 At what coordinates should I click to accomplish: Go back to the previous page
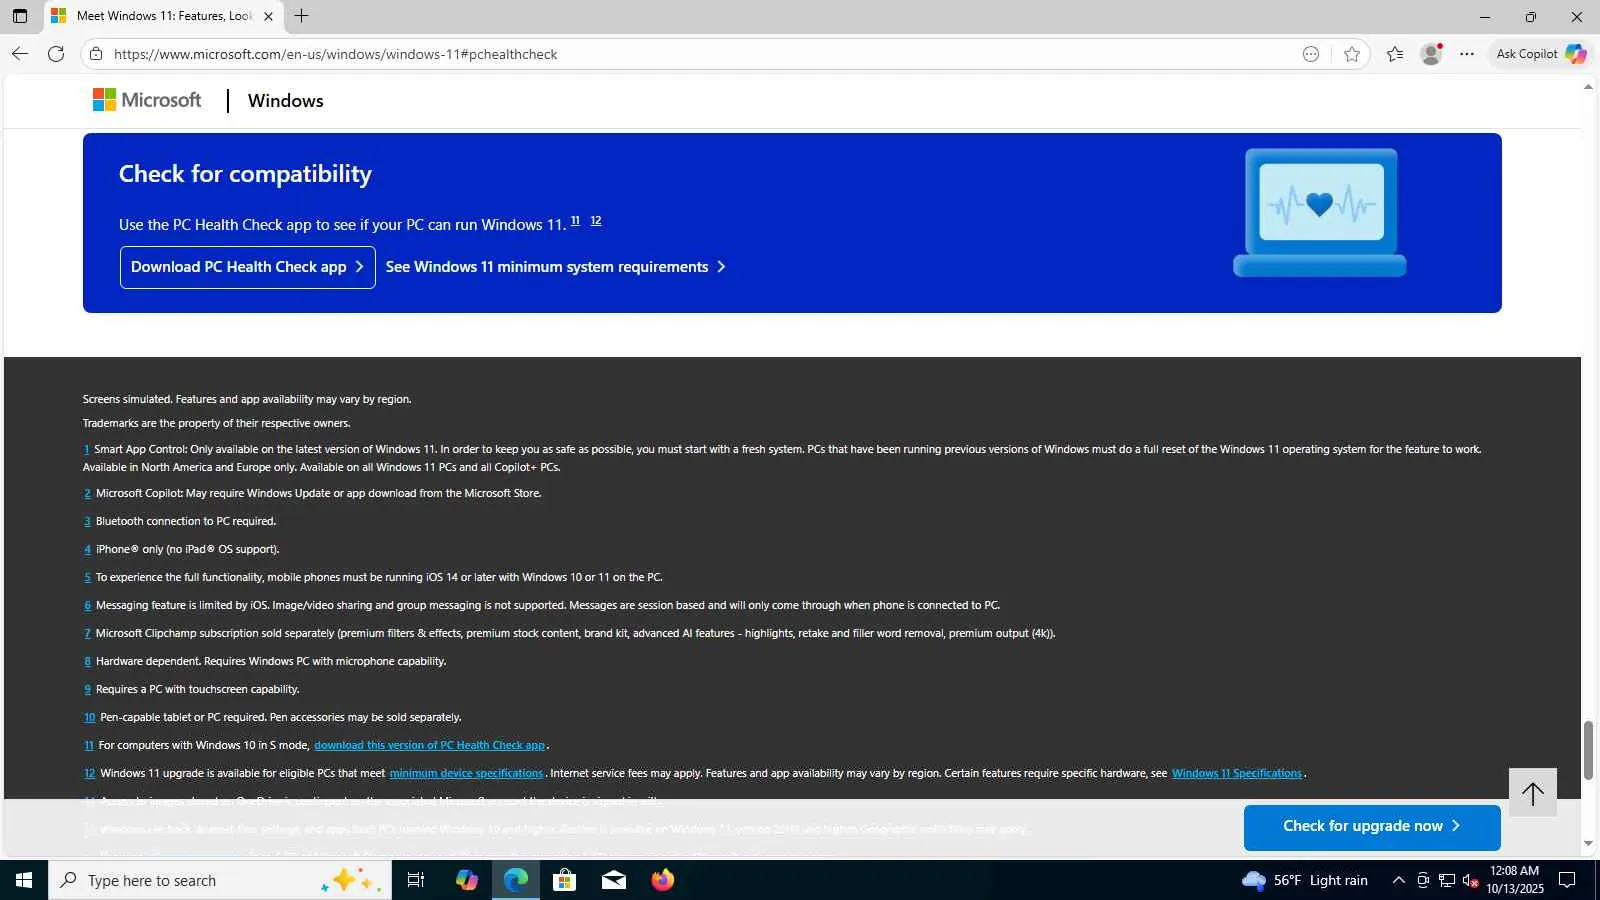(x=20, y=54)
